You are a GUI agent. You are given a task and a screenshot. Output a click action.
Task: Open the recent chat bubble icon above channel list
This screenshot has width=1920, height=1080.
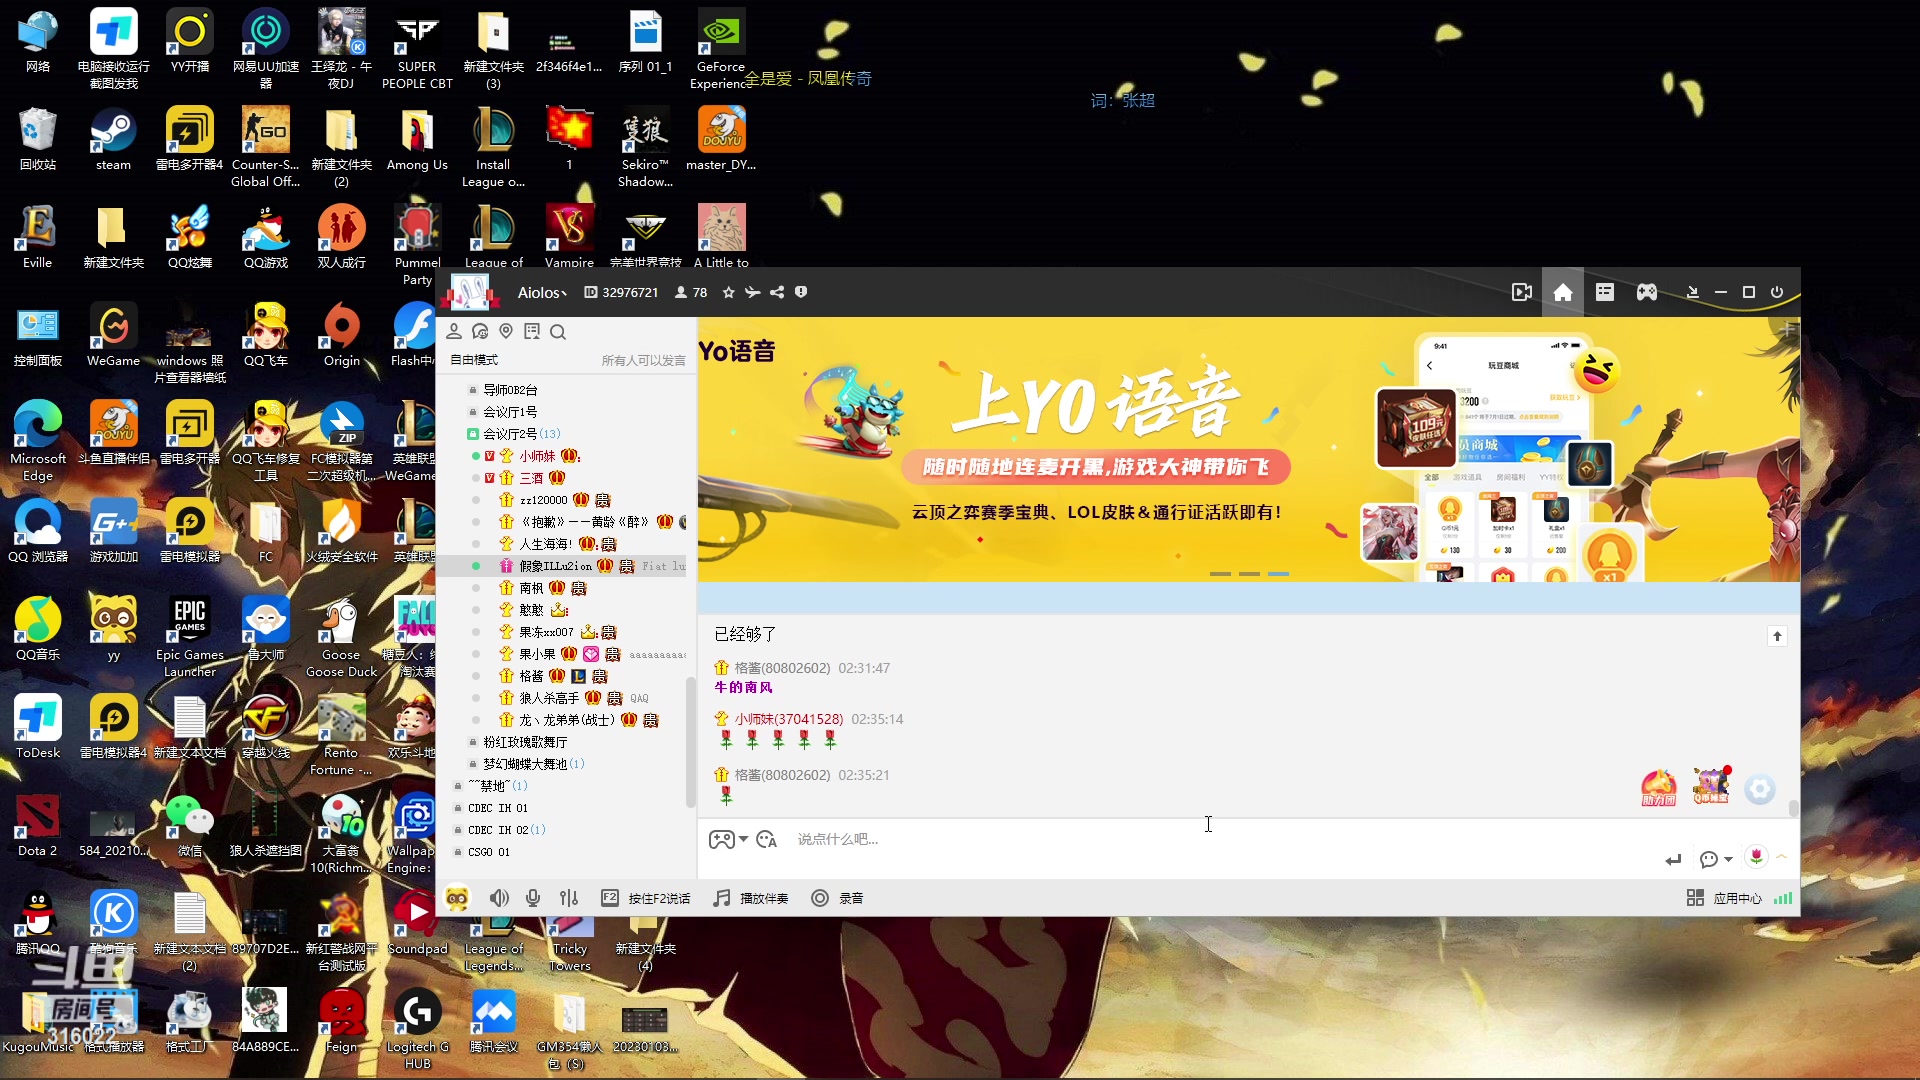pyautogui.click(x=480, y=331)
